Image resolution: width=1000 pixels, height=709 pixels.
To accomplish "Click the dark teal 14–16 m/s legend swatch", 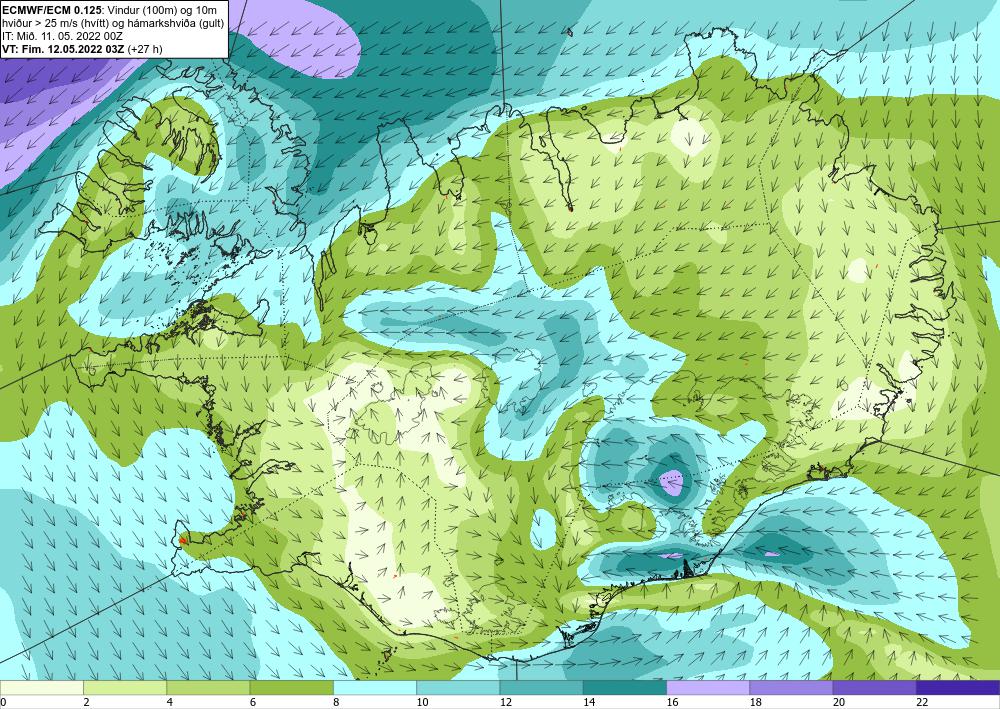I will tap(625, 688).
